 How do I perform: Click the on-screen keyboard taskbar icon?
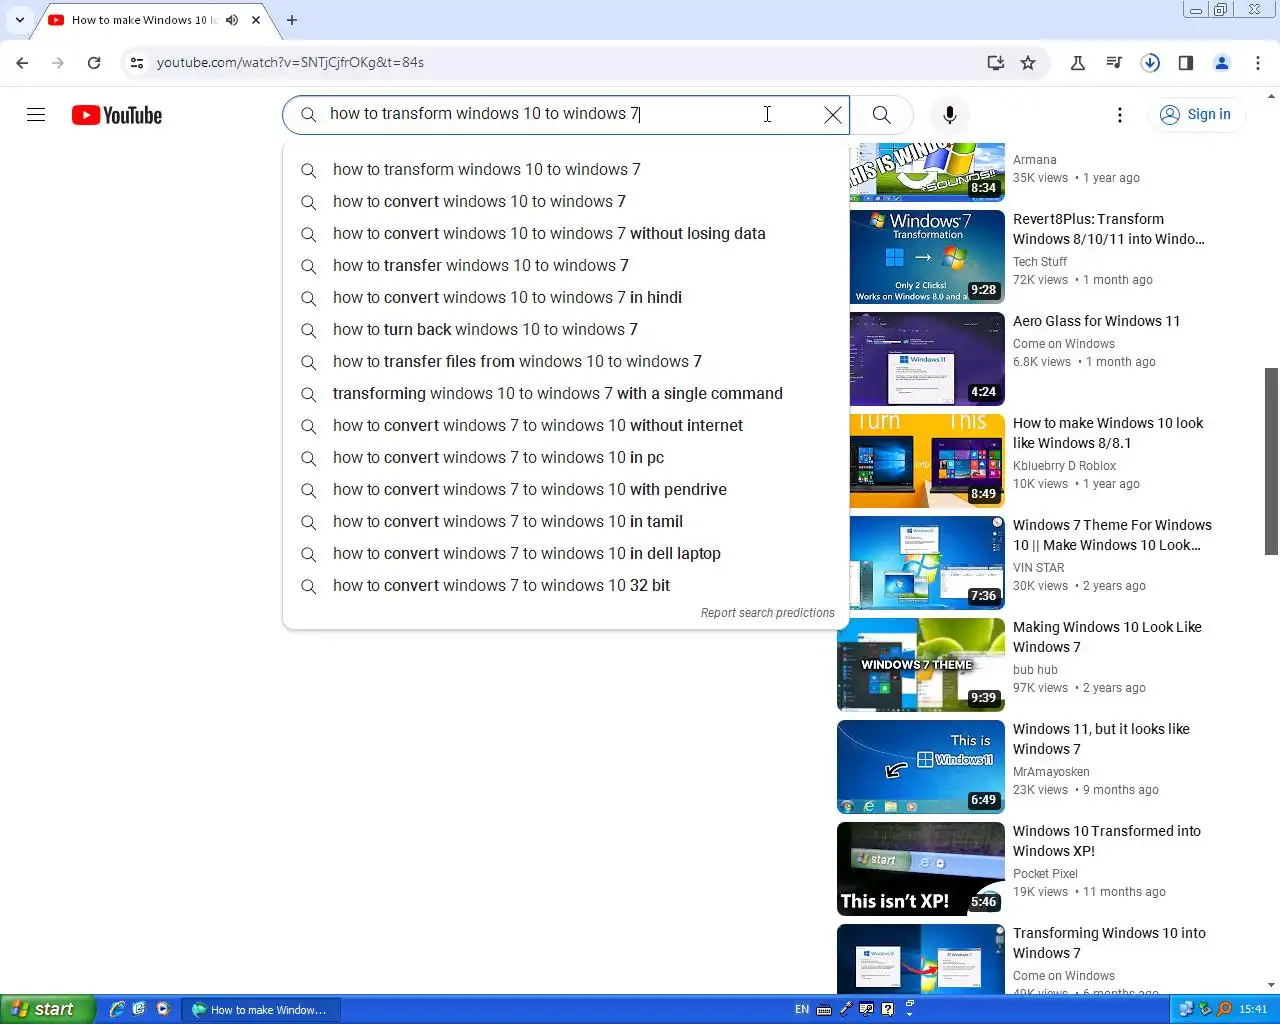(x=824, y=1009)
